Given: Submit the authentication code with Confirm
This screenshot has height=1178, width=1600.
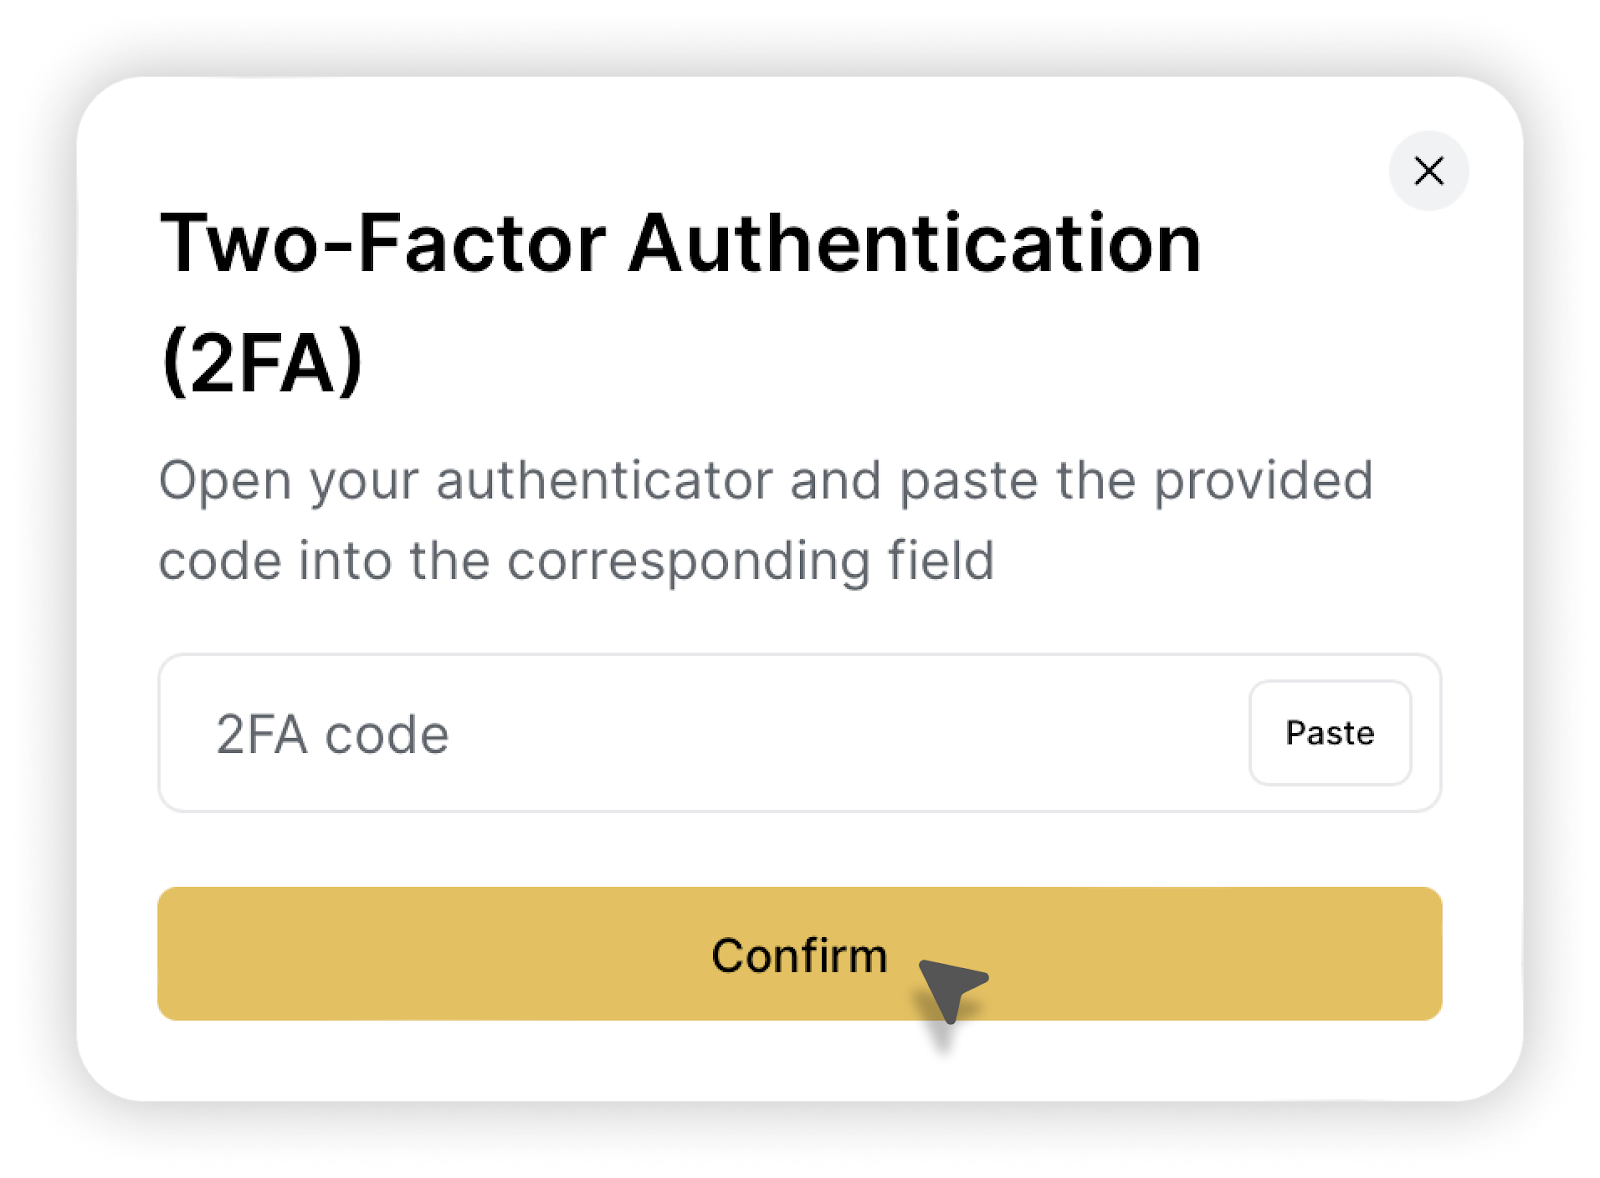Looking at the screenshot, I should (799, 954).
